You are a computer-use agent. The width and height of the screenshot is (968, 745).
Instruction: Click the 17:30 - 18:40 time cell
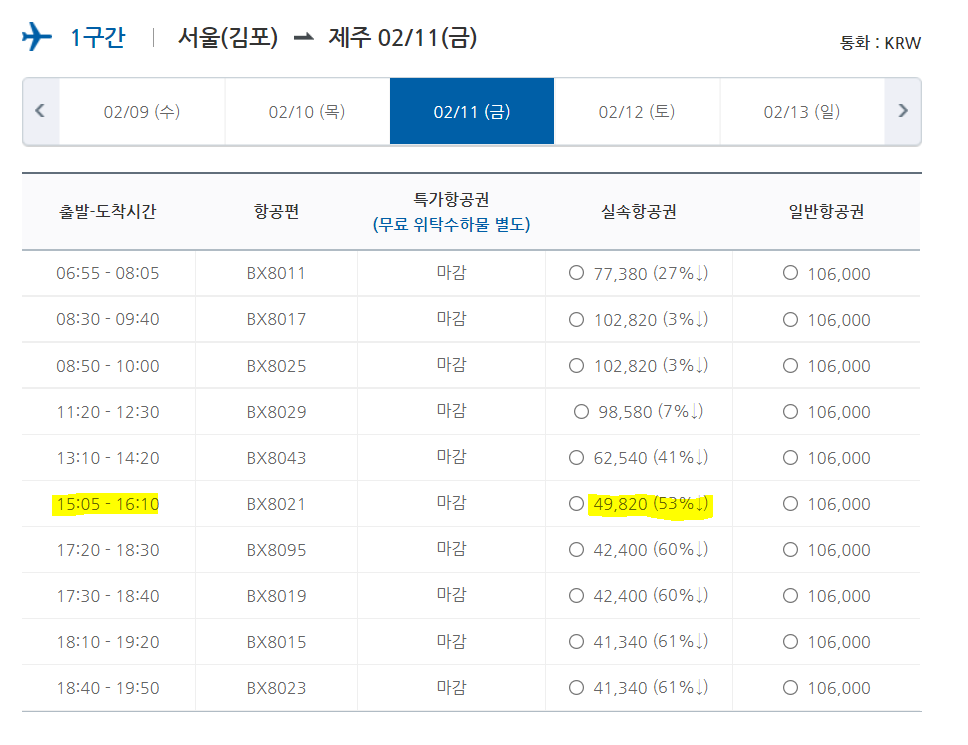pos(108,596)
